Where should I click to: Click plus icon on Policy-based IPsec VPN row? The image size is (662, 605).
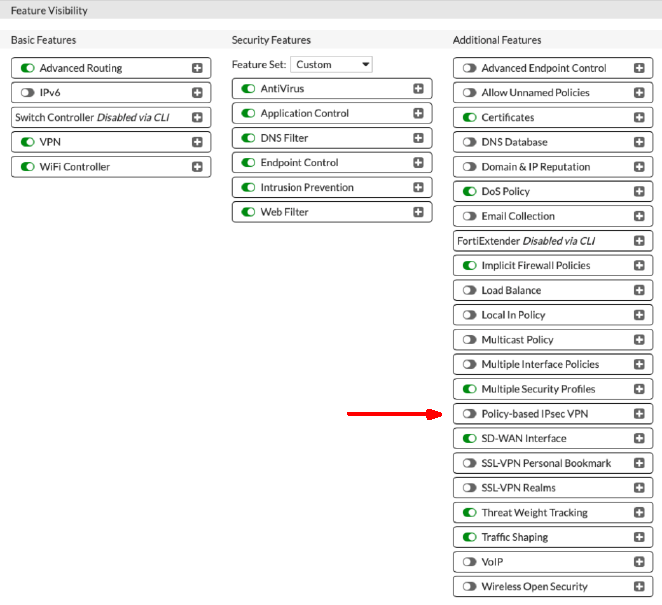(x=639, y=414)
